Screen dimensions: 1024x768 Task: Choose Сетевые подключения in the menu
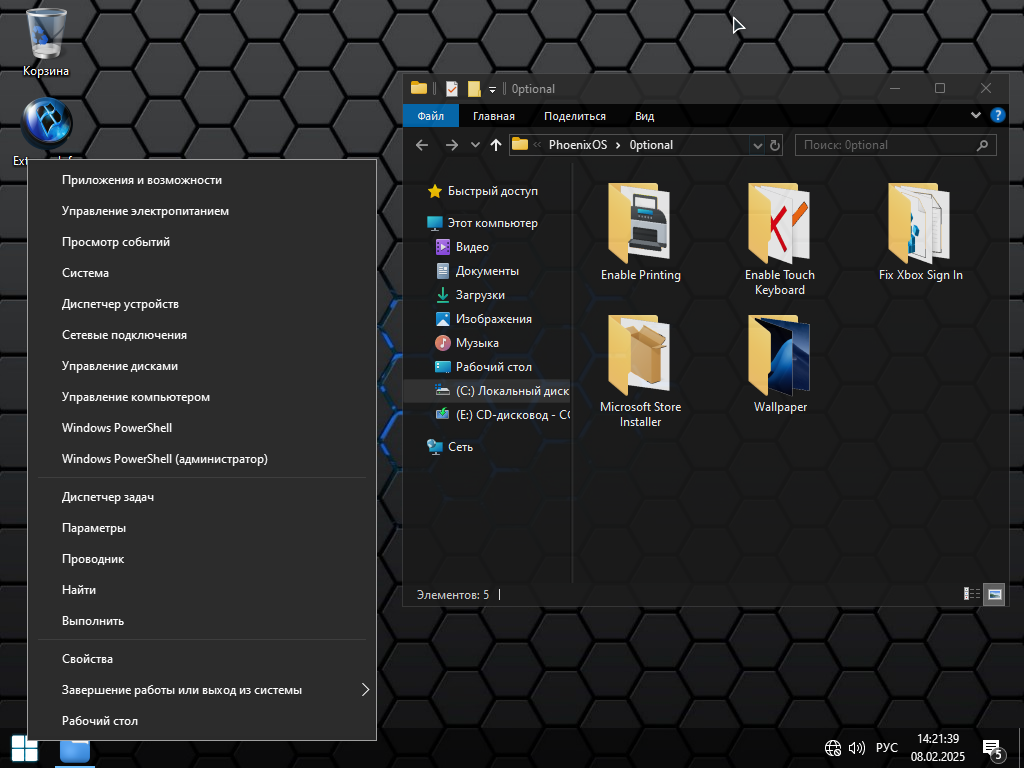202,335
